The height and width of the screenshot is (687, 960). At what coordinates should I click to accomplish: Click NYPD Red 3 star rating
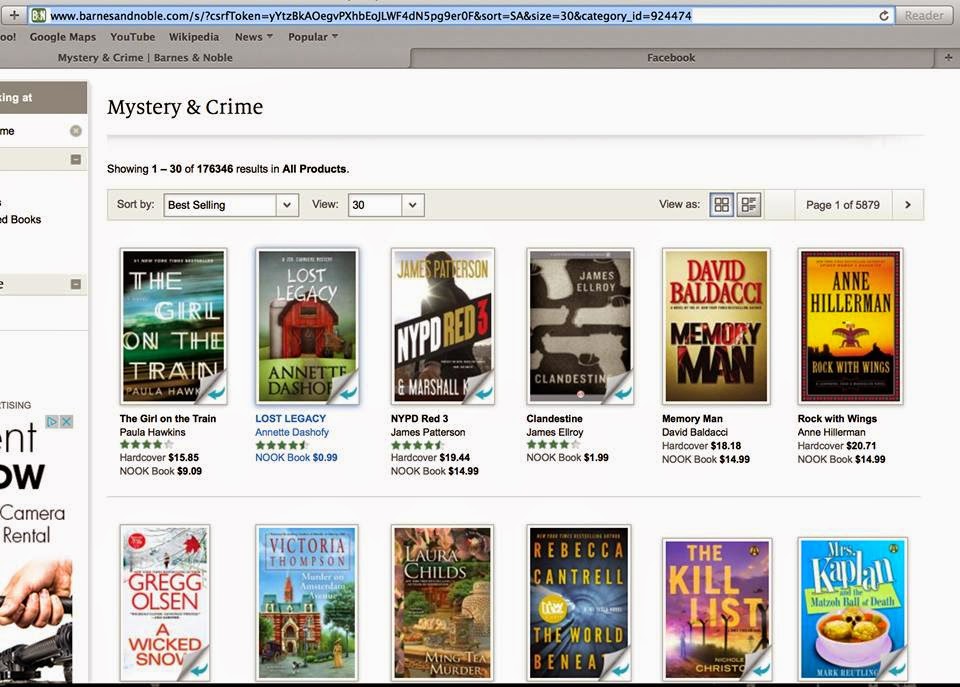pyautogui.click(x=418, y=445)
